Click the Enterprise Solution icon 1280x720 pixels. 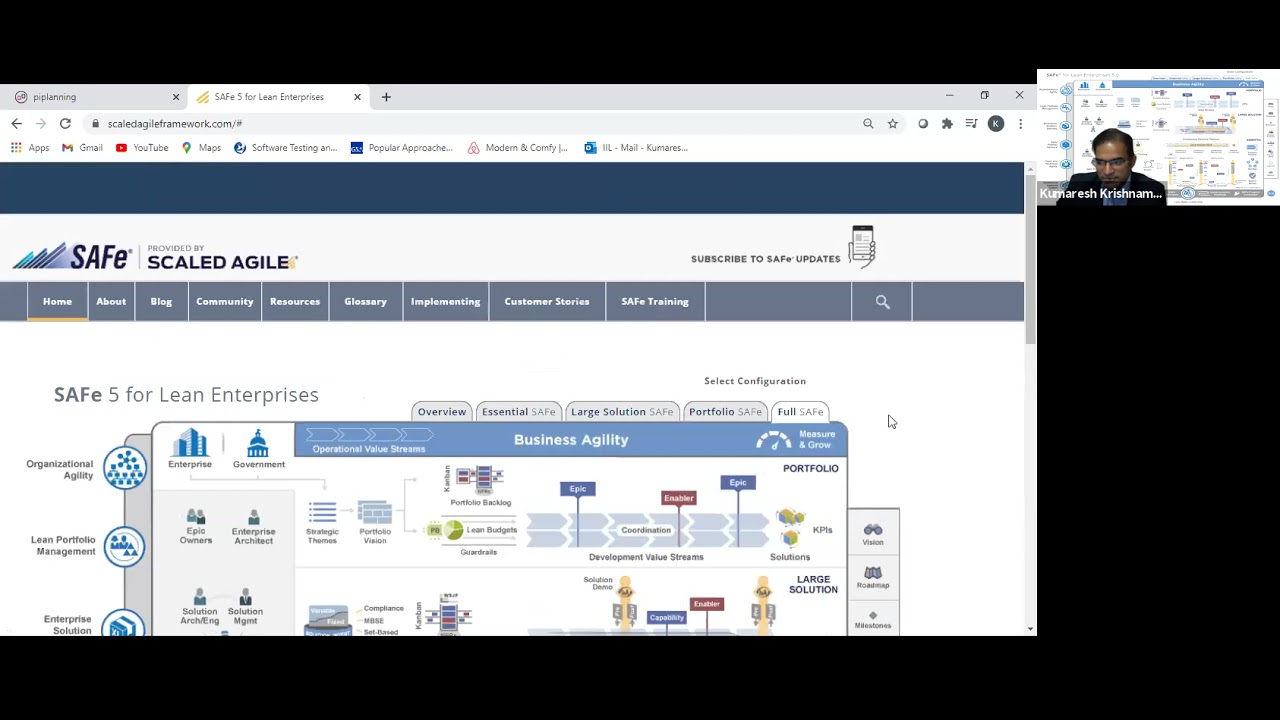[123, 624]
